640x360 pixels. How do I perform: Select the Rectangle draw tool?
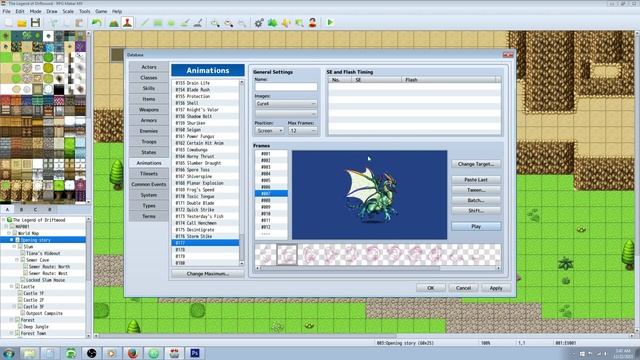[x=158, y=23]
